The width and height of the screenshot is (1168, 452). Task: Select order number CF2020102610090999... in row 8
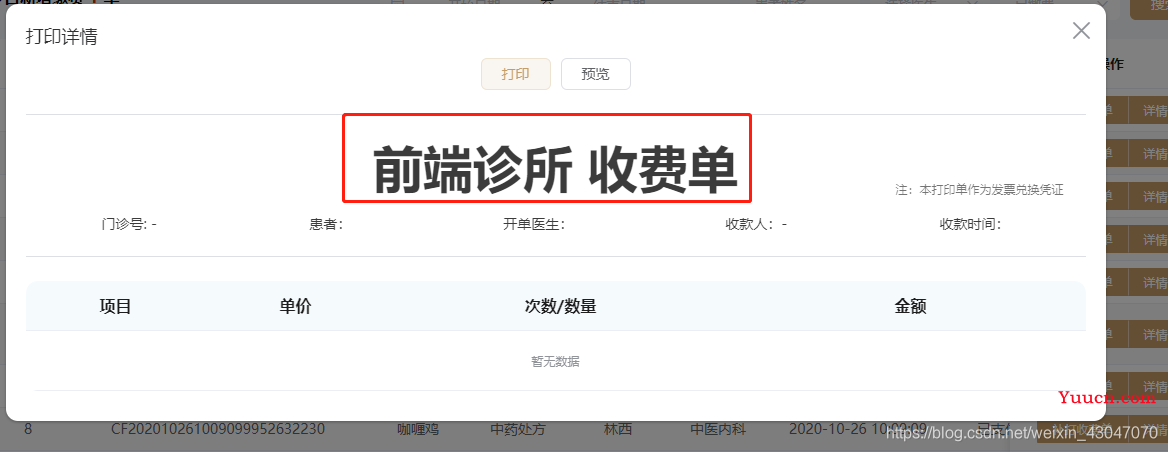point(218,430)
